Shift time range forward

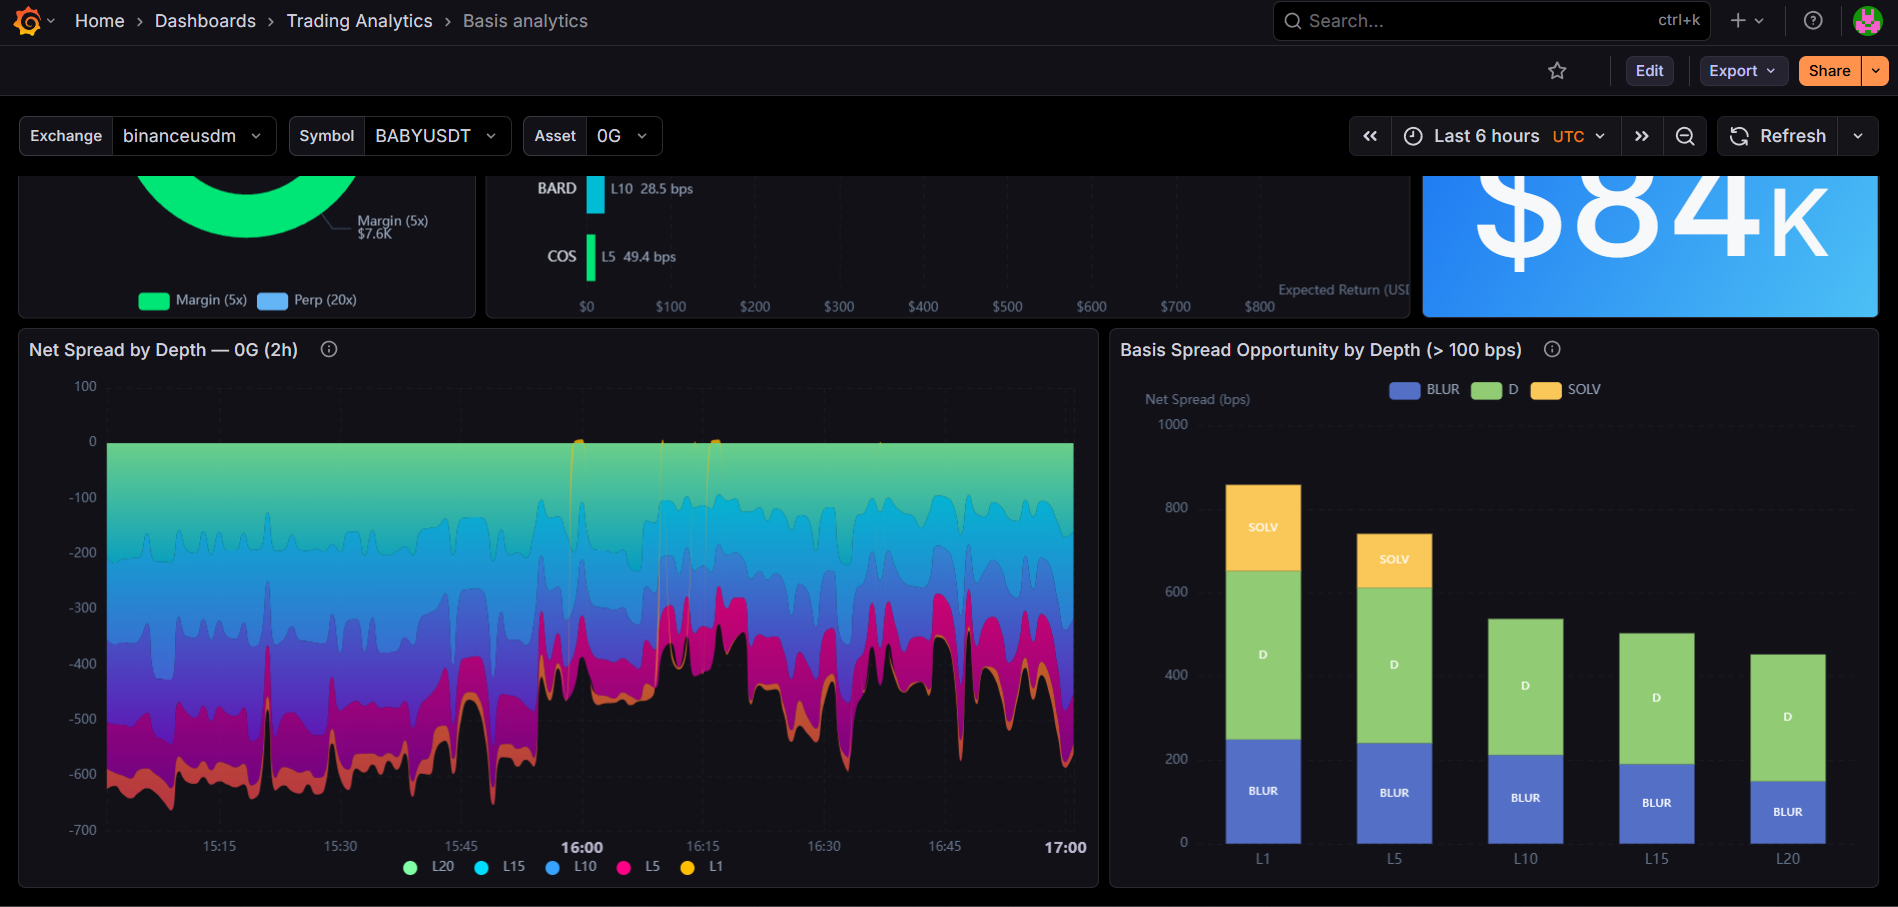pos(1642,136)
